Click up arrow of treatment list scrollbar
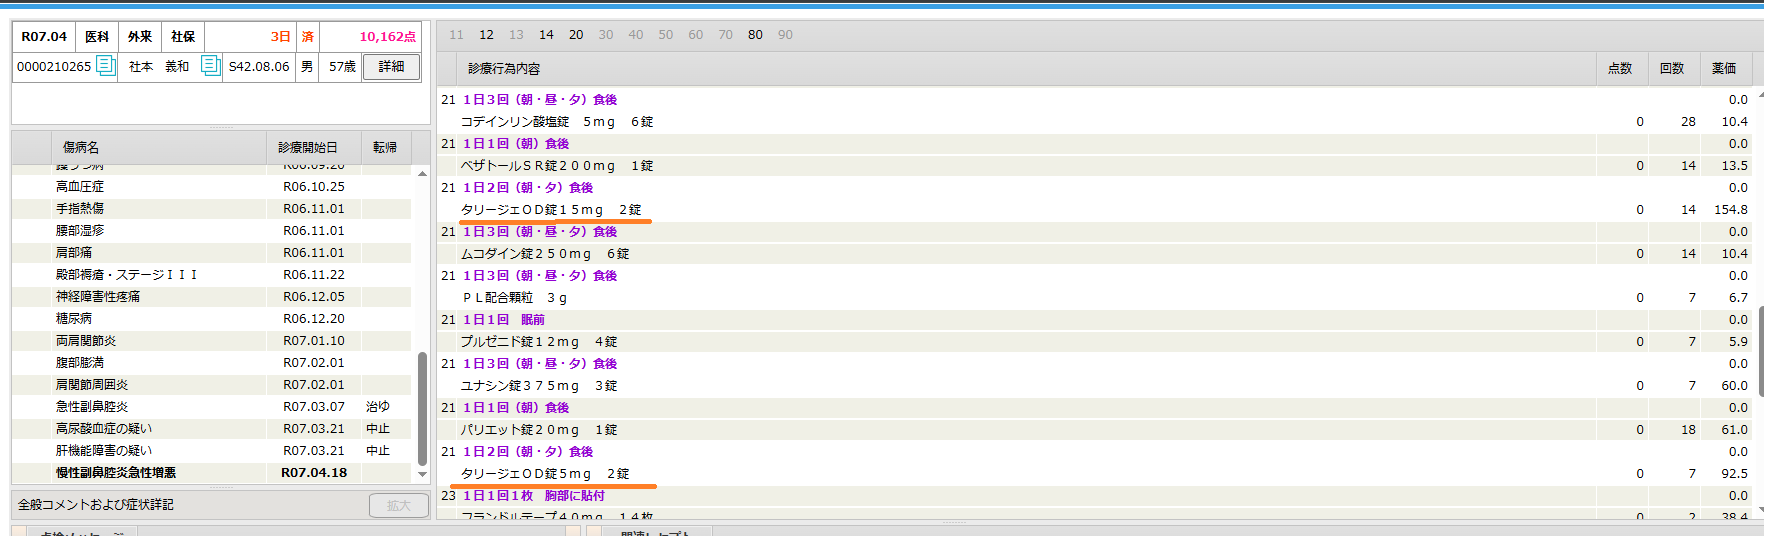 1761,96
